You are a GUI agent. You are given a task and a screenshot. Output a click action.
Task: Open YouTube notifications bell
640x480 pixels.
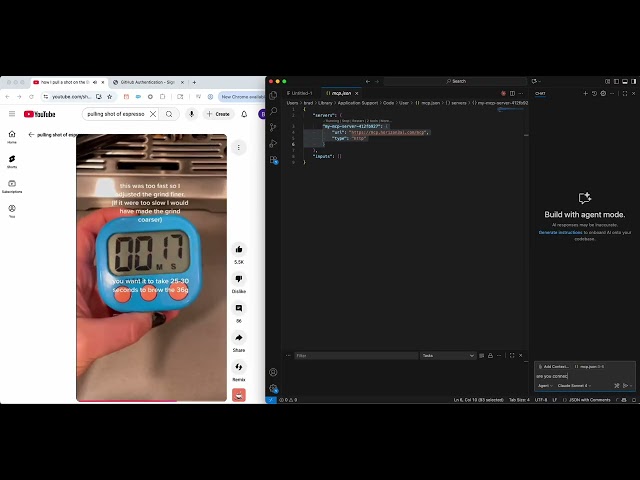click(x=244, y=114)
